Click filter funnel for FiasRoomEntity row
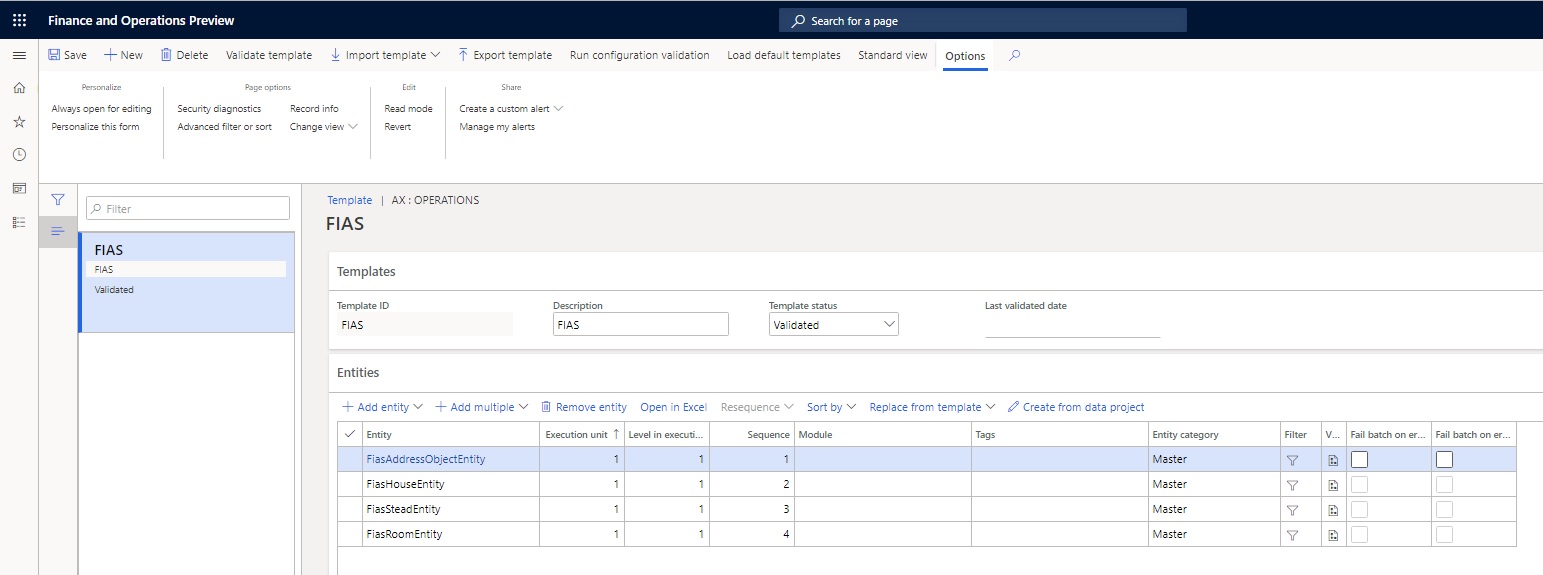Screen dimensions: 1543x575 pos(1292,535)
